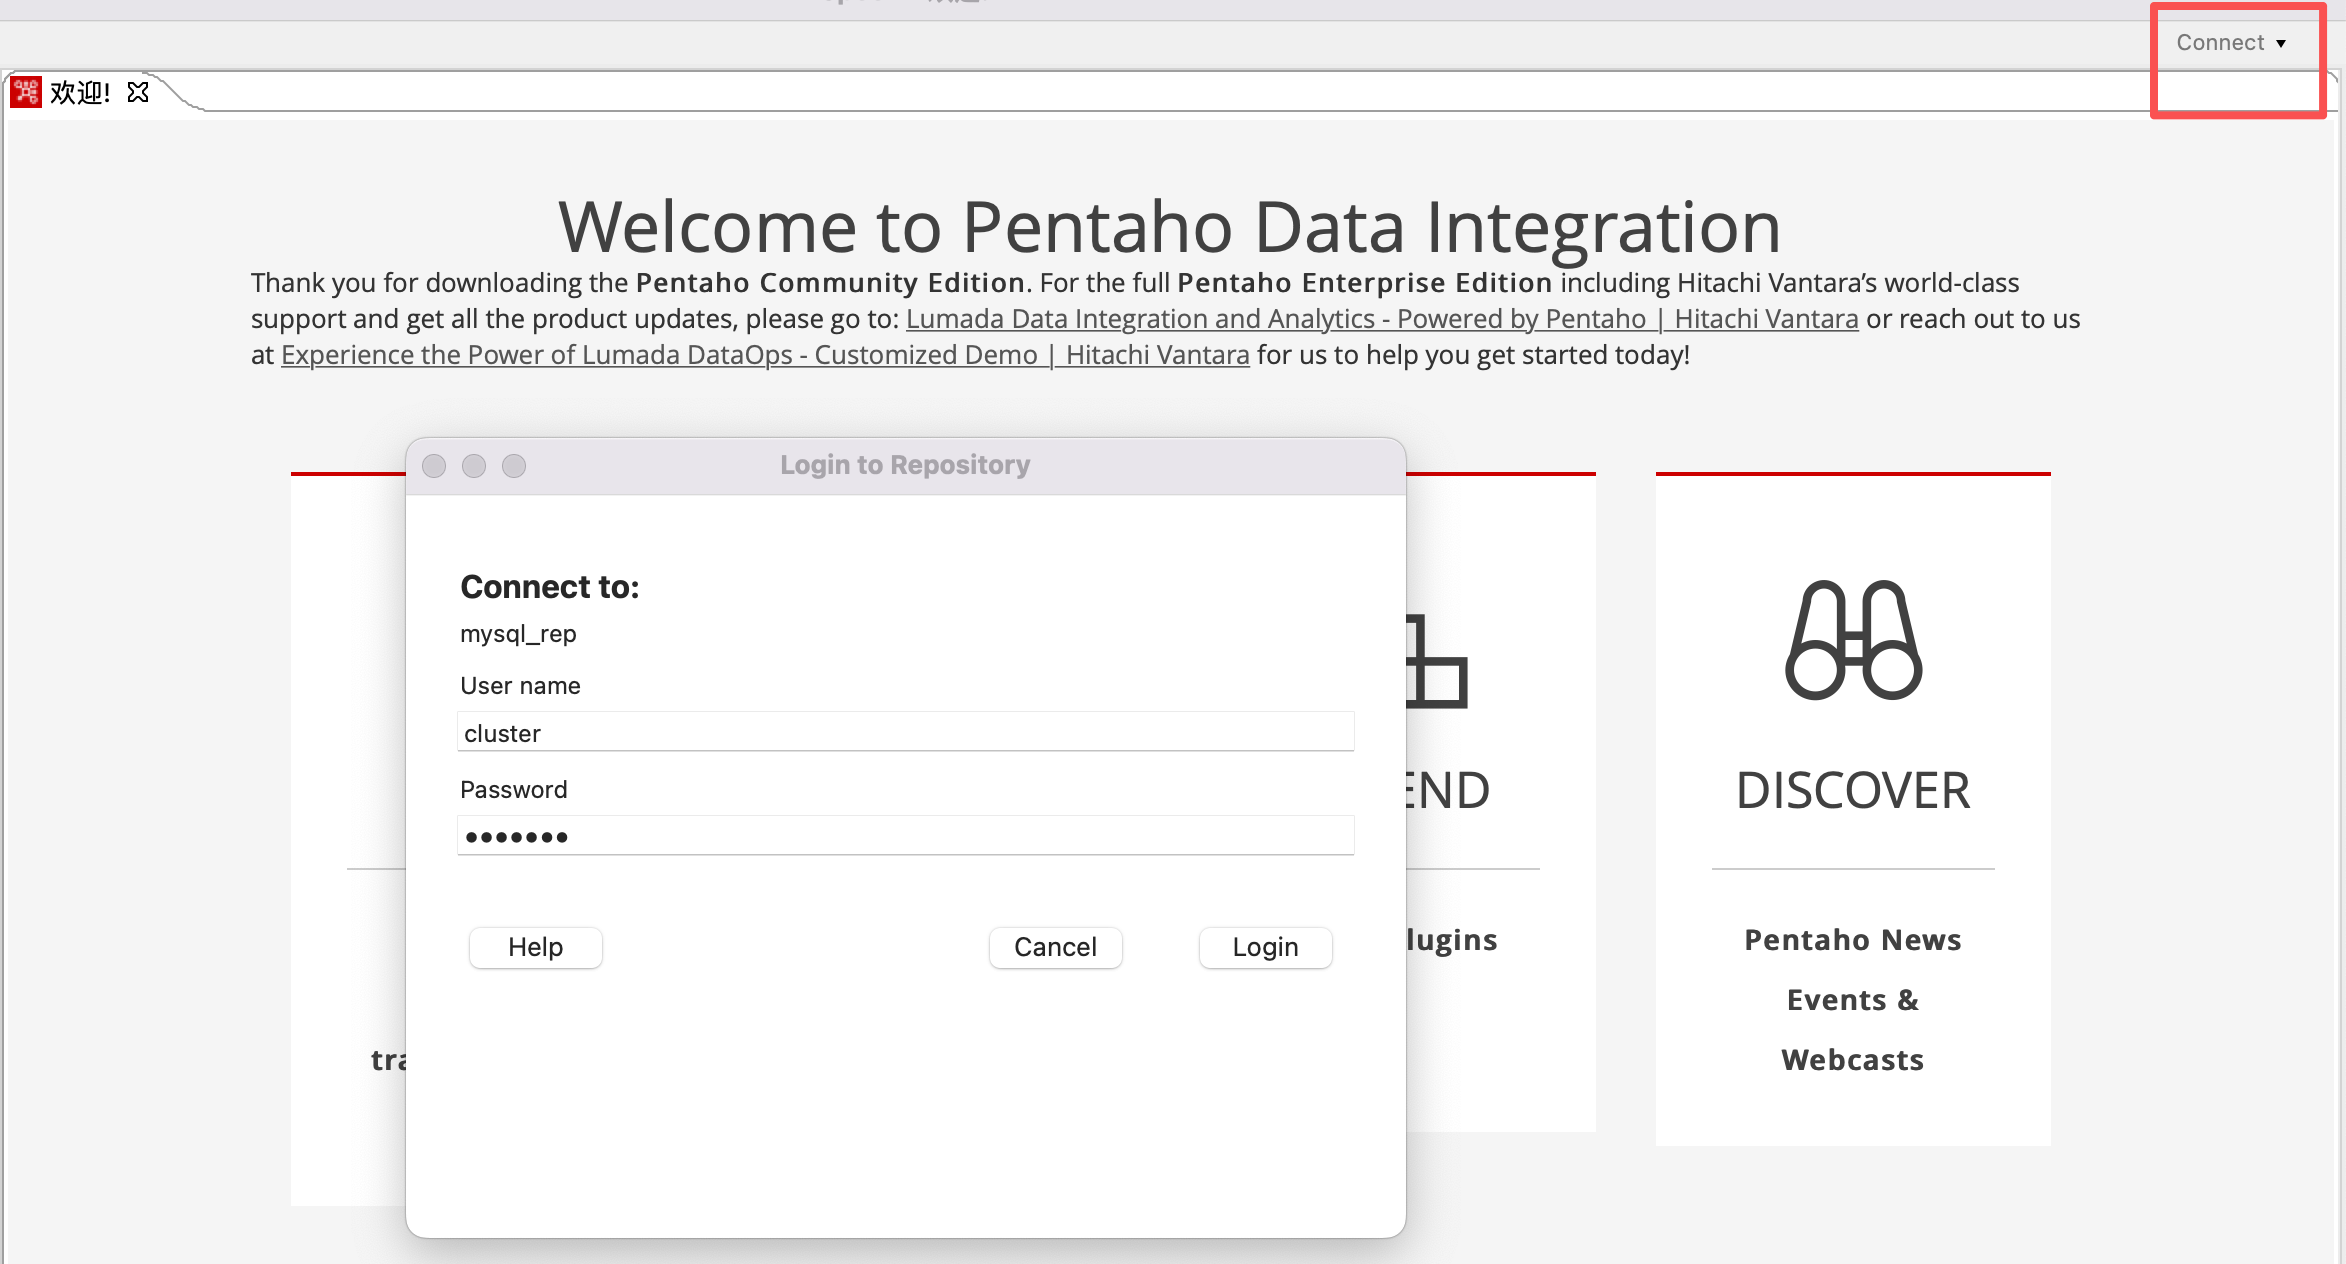Viewport: 2346px width, 1264px height.
Task: Focus the Password input field
Action: 905,836
